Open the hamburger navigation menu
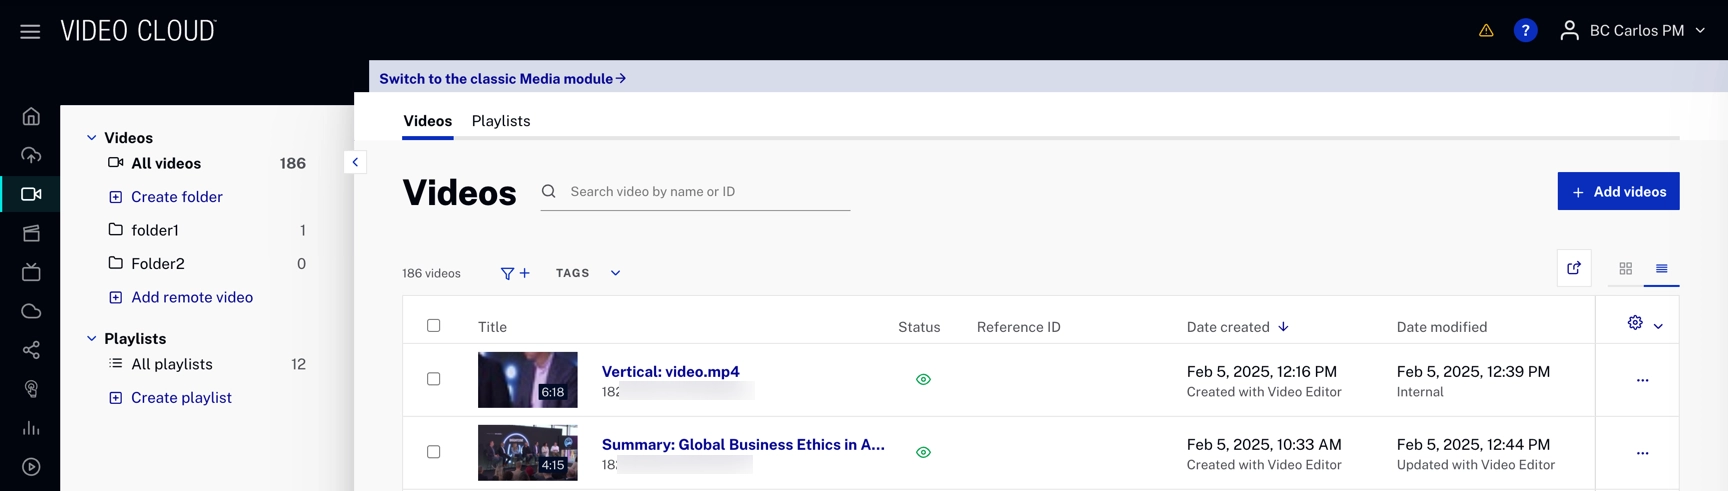1728x491 pixels. (30, 32)
